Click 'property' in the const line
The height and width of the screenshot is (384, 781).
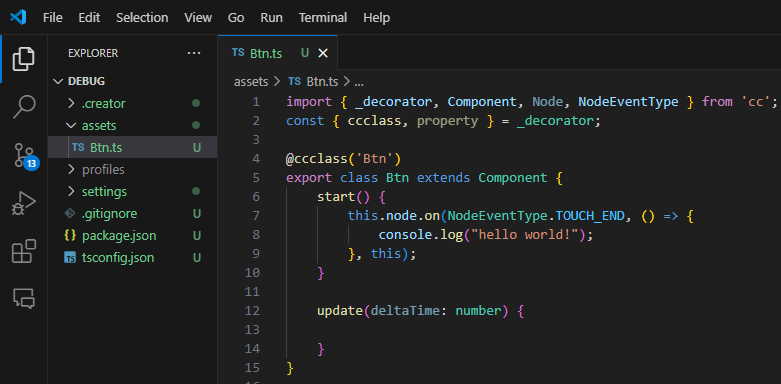(x=447, y=121)
